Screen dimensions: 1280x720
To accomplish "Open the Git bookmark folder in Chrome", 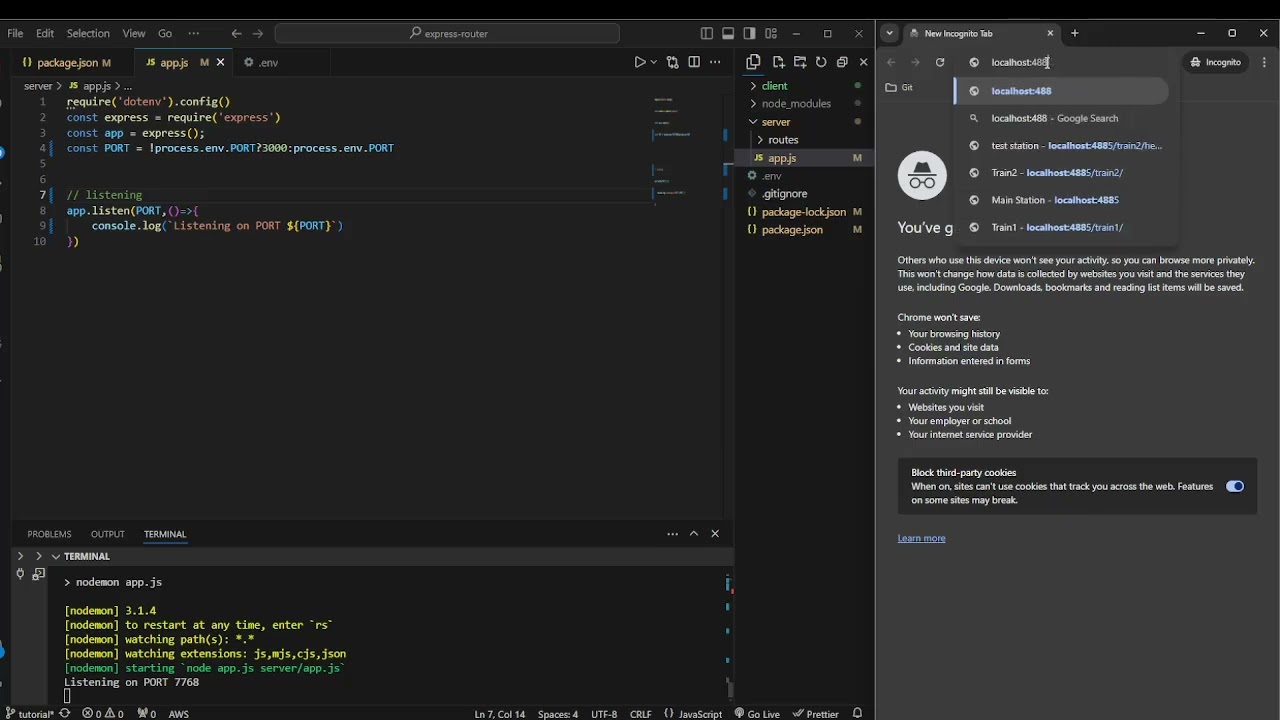I will tap(900, 87).
